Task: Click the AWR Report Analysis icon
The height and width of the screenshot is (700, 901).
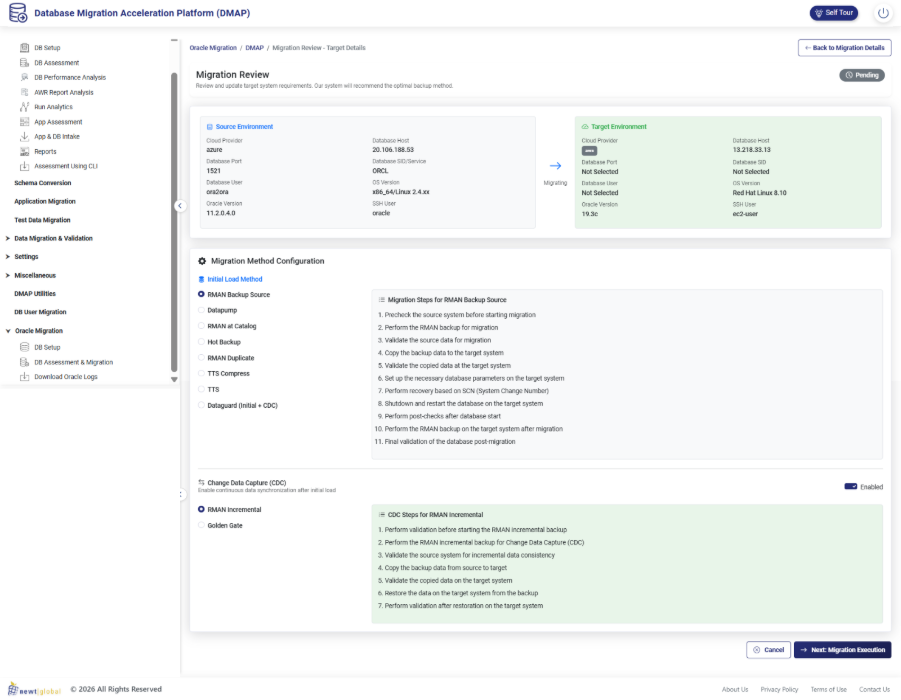Action: (25, 92)
